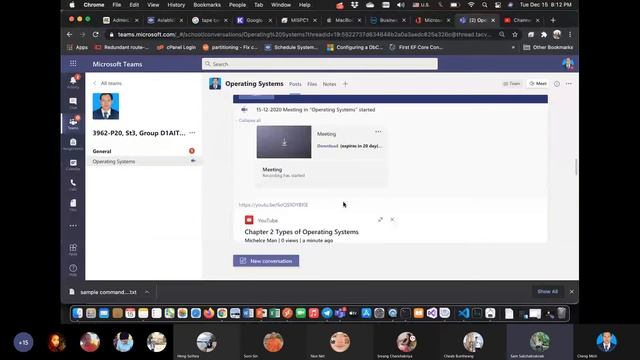Expand options for sample command download
Viewport: 640px width, 360px height.
coord(147,292)
